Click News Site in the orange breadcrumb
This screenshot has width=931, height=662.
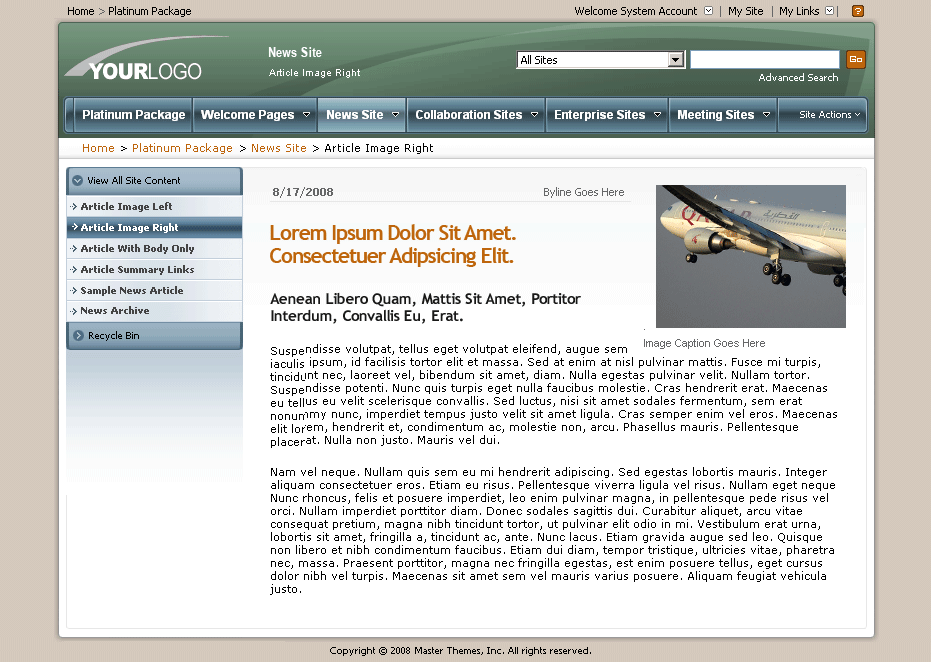click(x=279, y=148)
